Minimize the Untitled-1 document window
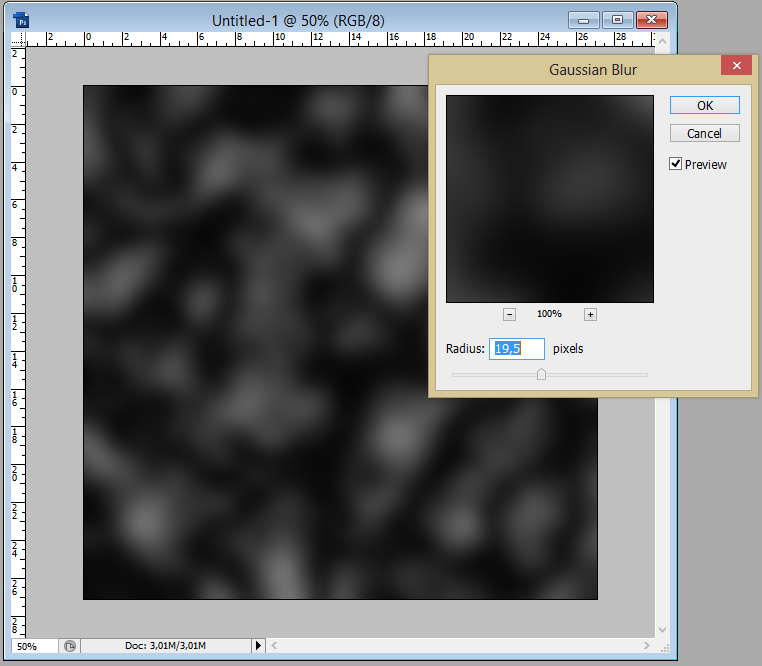Viewport: 762px width, 666px height. [583, 20]
